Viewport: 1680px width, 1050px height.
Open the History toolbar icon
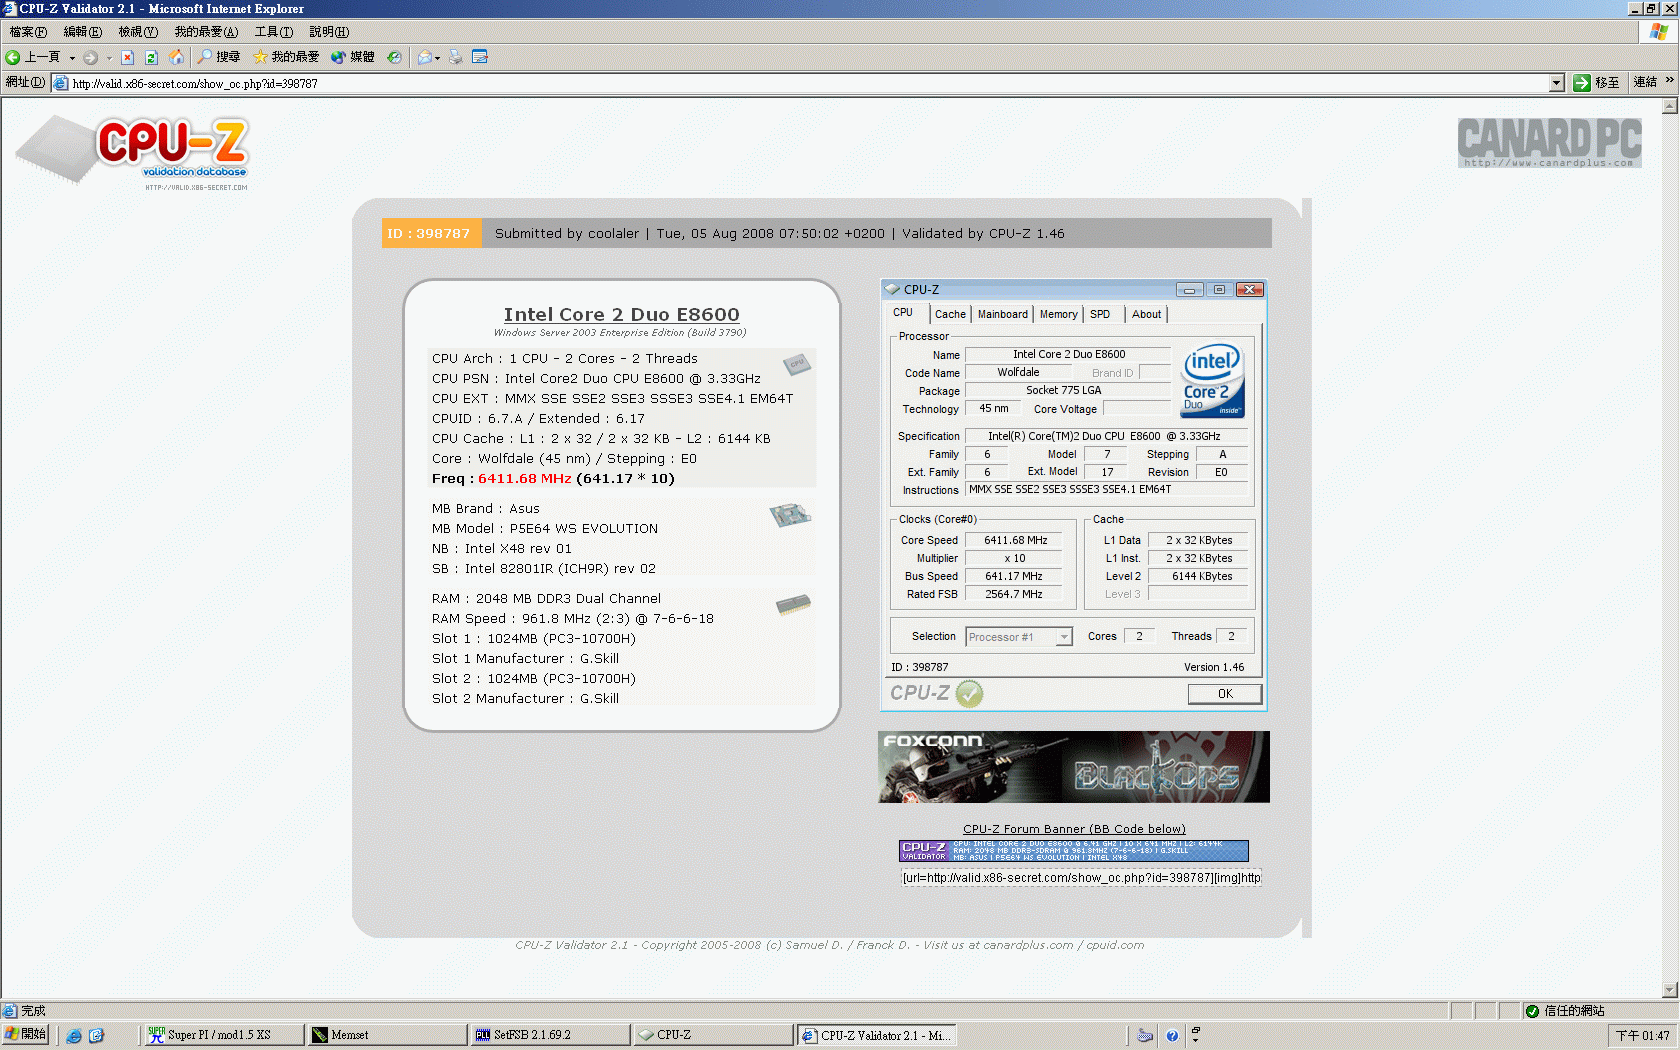click(395, 57)
